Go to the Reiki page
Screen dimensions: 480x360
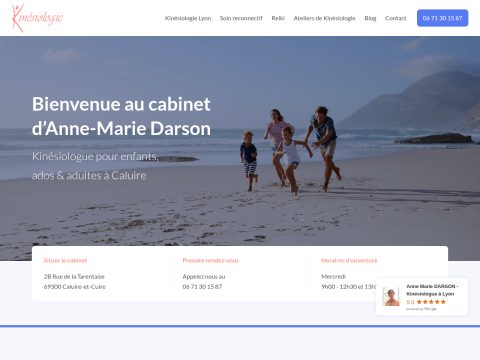[278, 18]
